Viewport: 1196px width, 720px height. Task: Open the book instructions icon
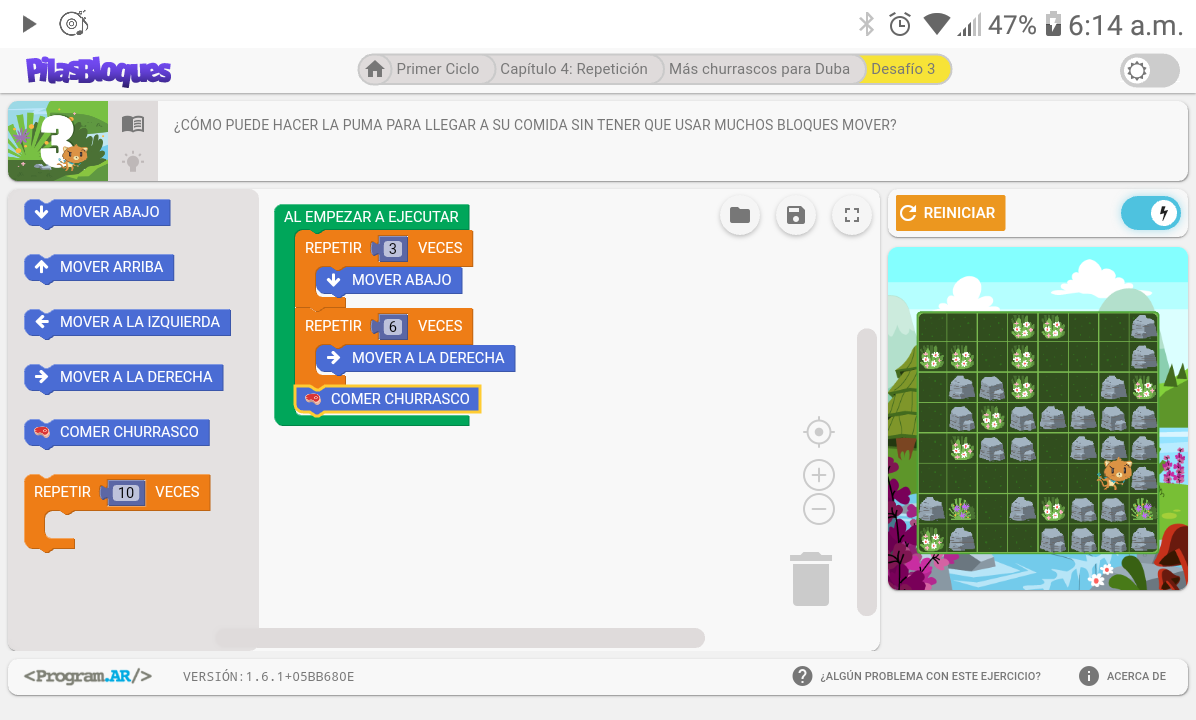click(x=133, y=124)
